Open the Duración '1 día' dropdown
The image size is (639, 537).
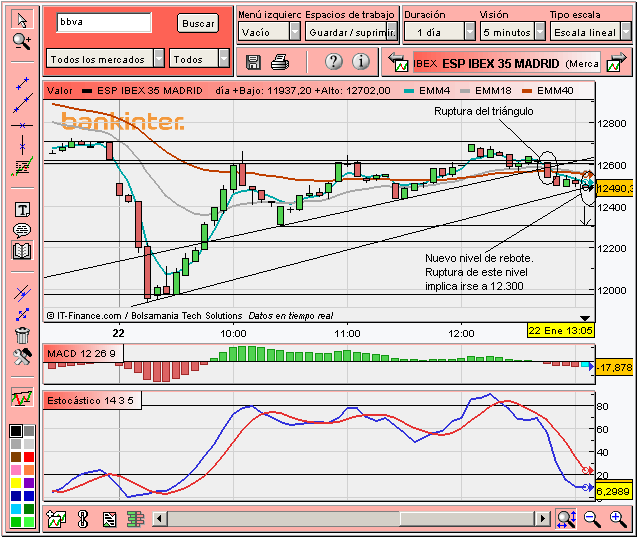pyautogui.click(x=440, y=32)
